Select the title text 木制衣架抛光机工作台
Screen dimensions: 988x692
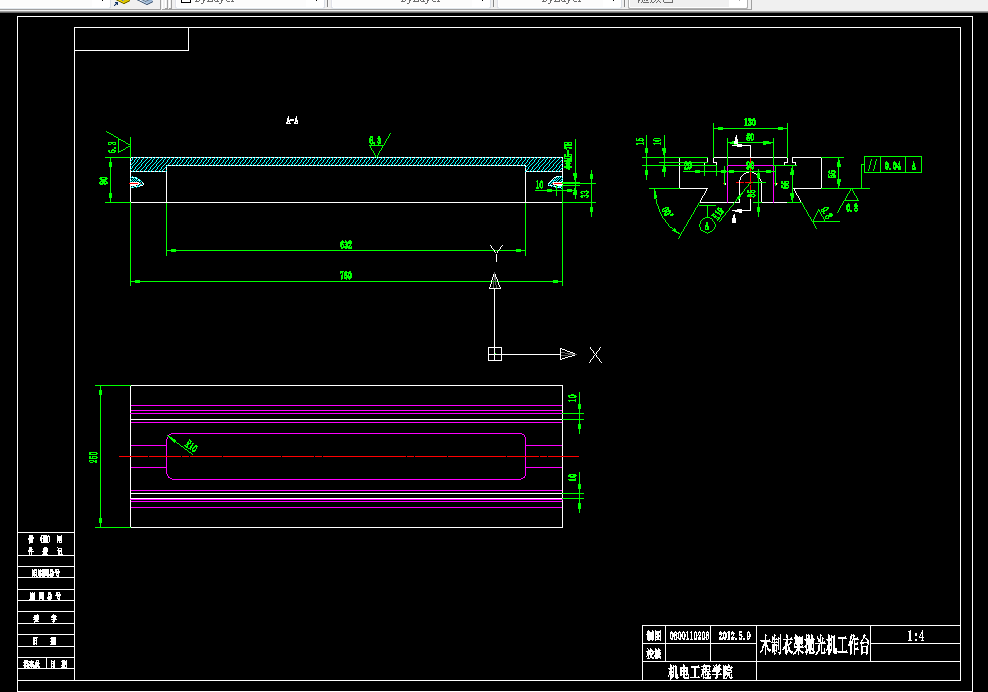[x=814, y=645]
